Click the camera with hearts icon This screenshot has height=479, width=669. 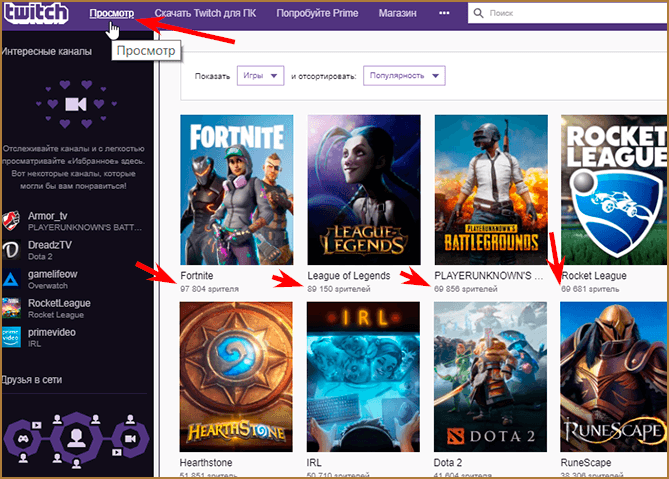click(x=76, y=104)
